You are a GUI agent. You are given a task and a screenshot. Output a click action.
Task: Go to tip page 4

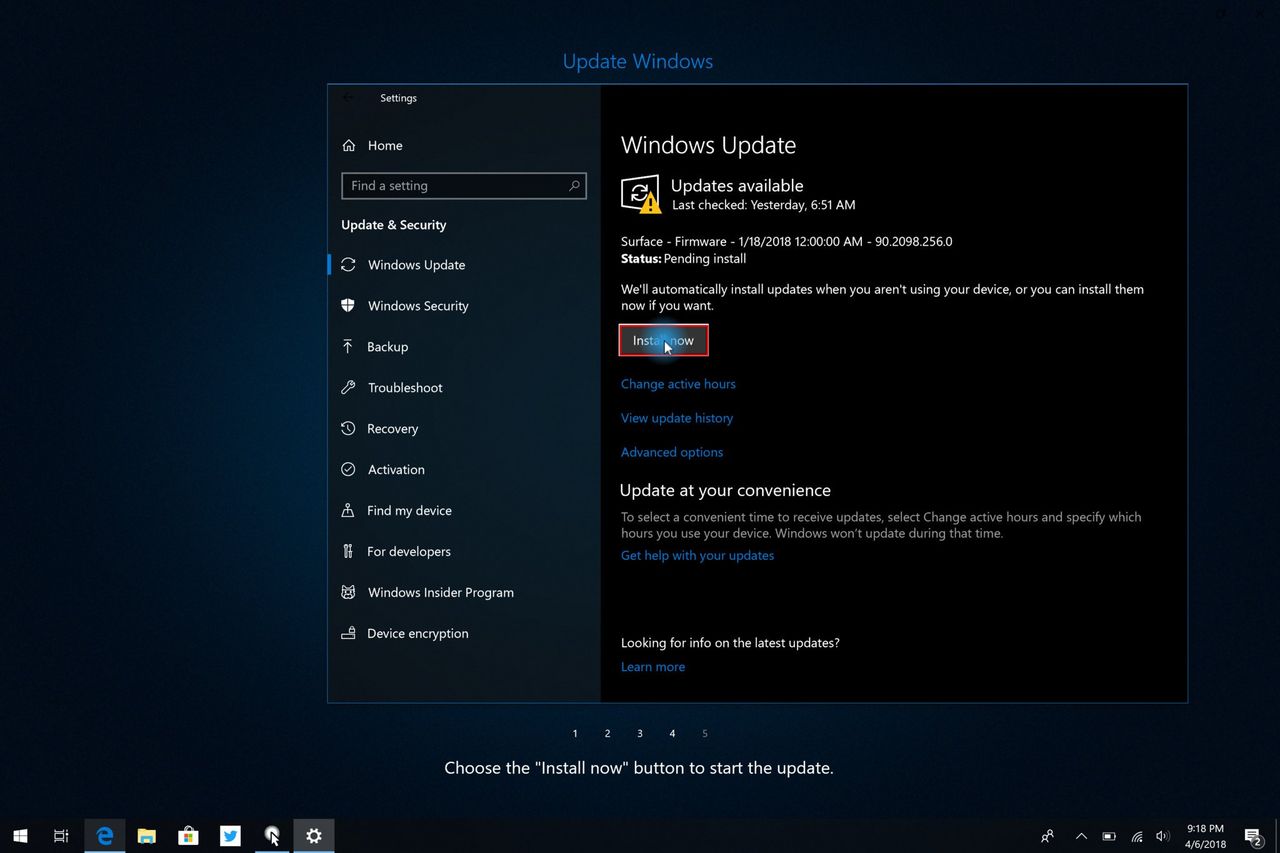672,734
